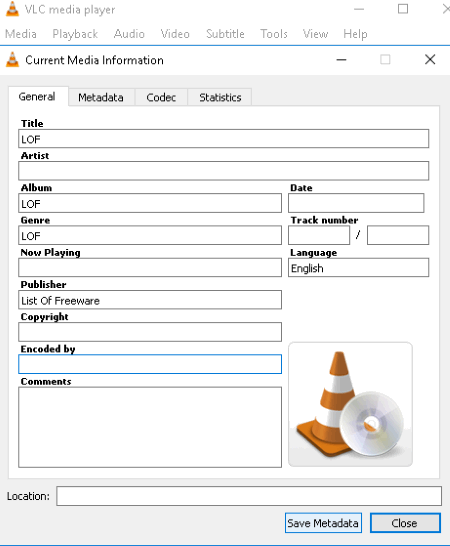Open the Audio menu
The image size is (450, 546).
tap(129, 34)
